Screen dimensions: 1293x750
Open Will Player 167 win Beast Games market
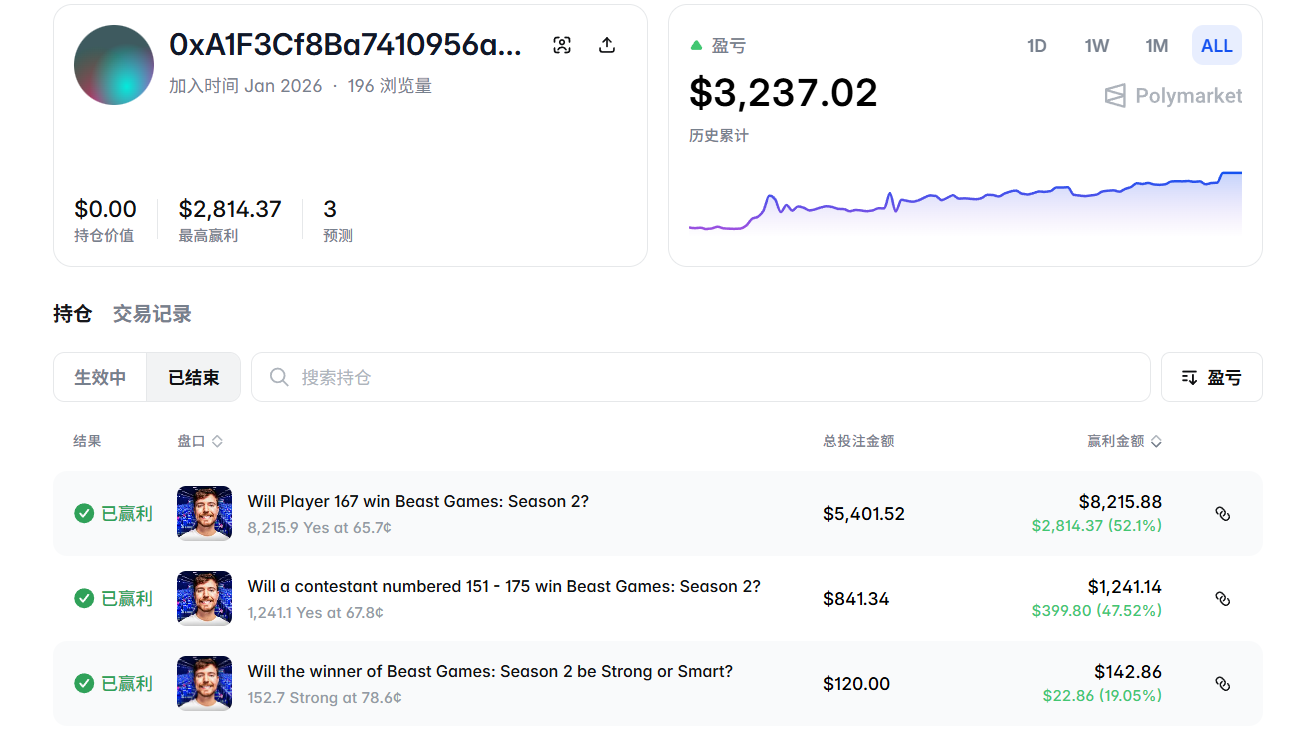(x=418, y=502)
